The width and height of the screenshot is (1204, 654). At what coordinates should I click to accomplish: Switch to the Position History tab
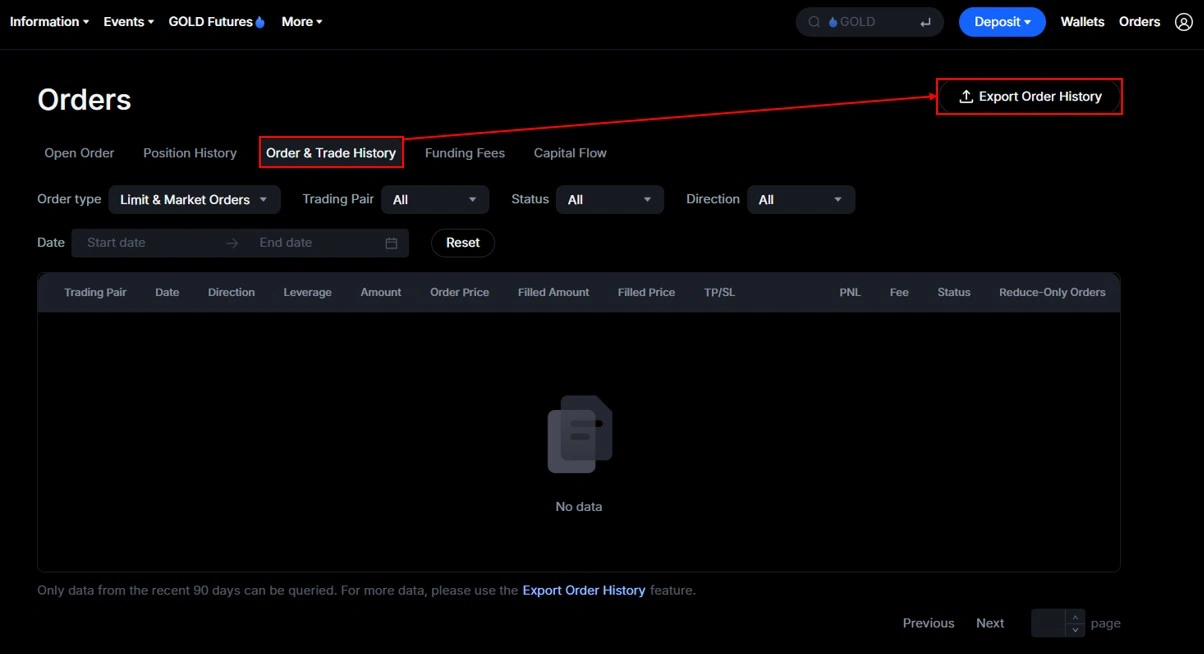point(190,153)
